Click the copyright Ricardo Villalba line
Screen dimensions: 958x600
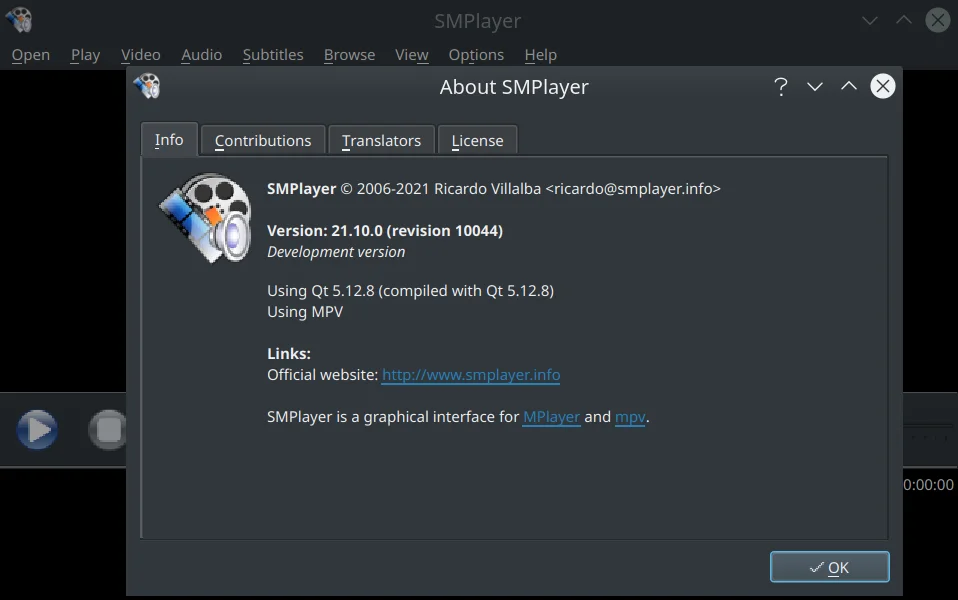(x=494, y=189)
